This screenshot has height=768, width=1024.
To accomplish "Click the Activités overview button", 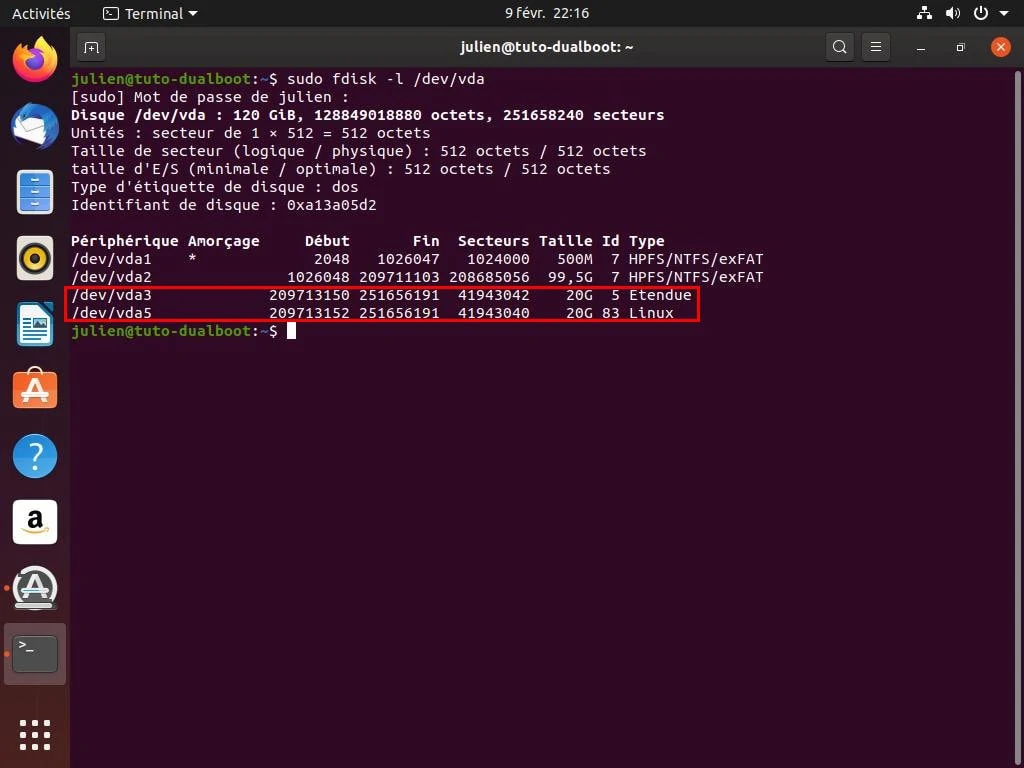I will tap(41, 14).
